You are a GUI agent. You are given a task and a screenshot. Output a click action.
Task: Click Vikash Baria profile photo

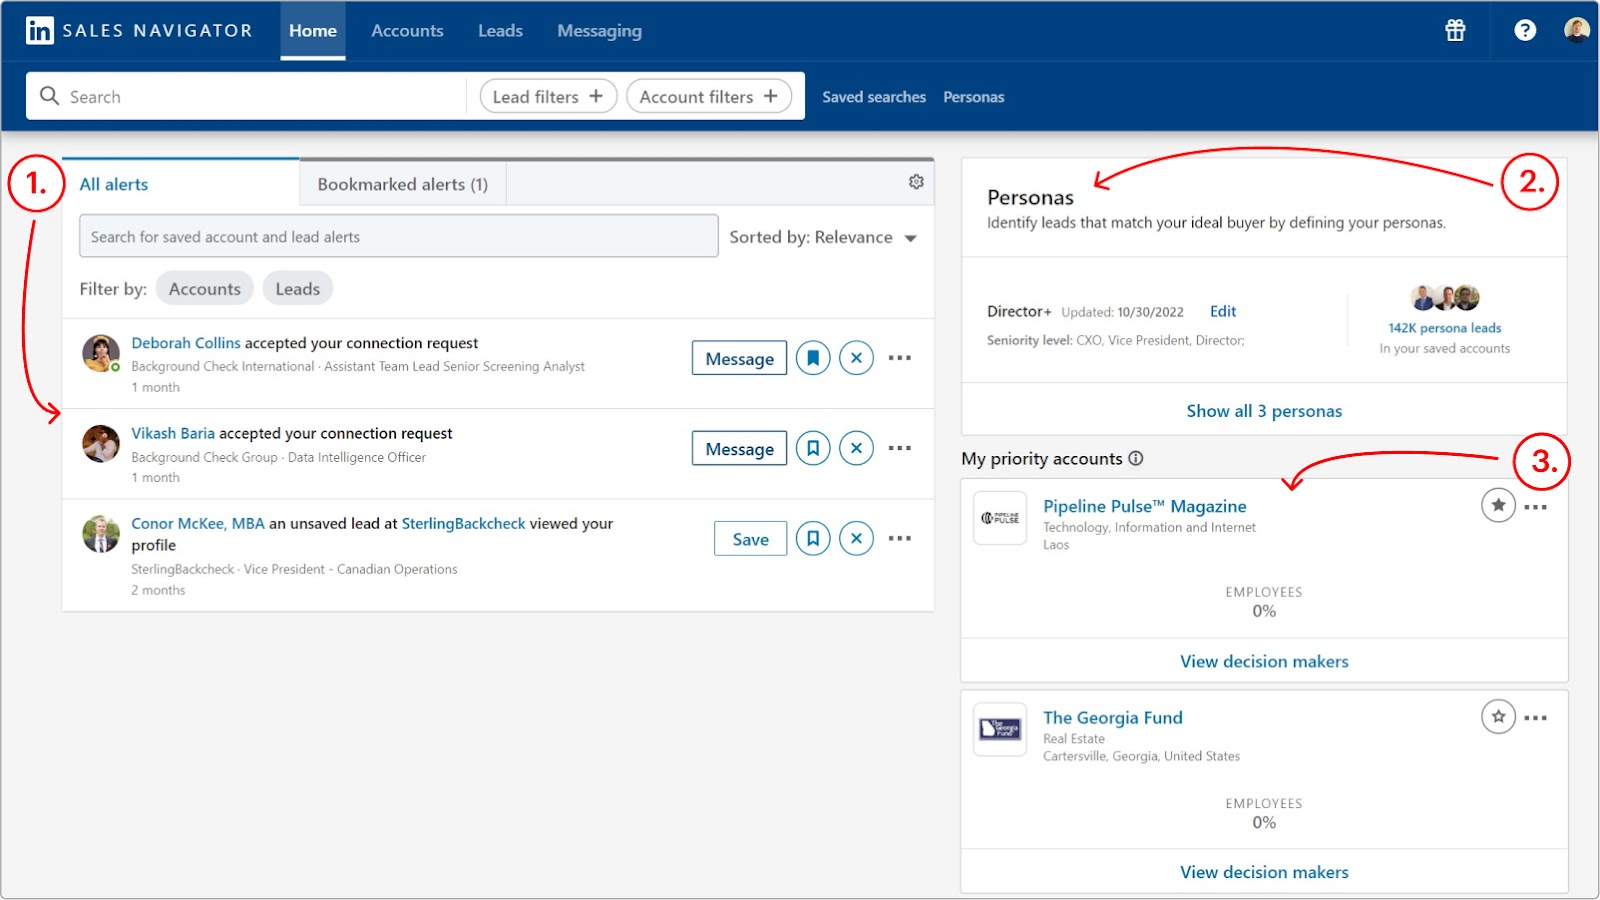pyautogui.click(x=101, y=443)
